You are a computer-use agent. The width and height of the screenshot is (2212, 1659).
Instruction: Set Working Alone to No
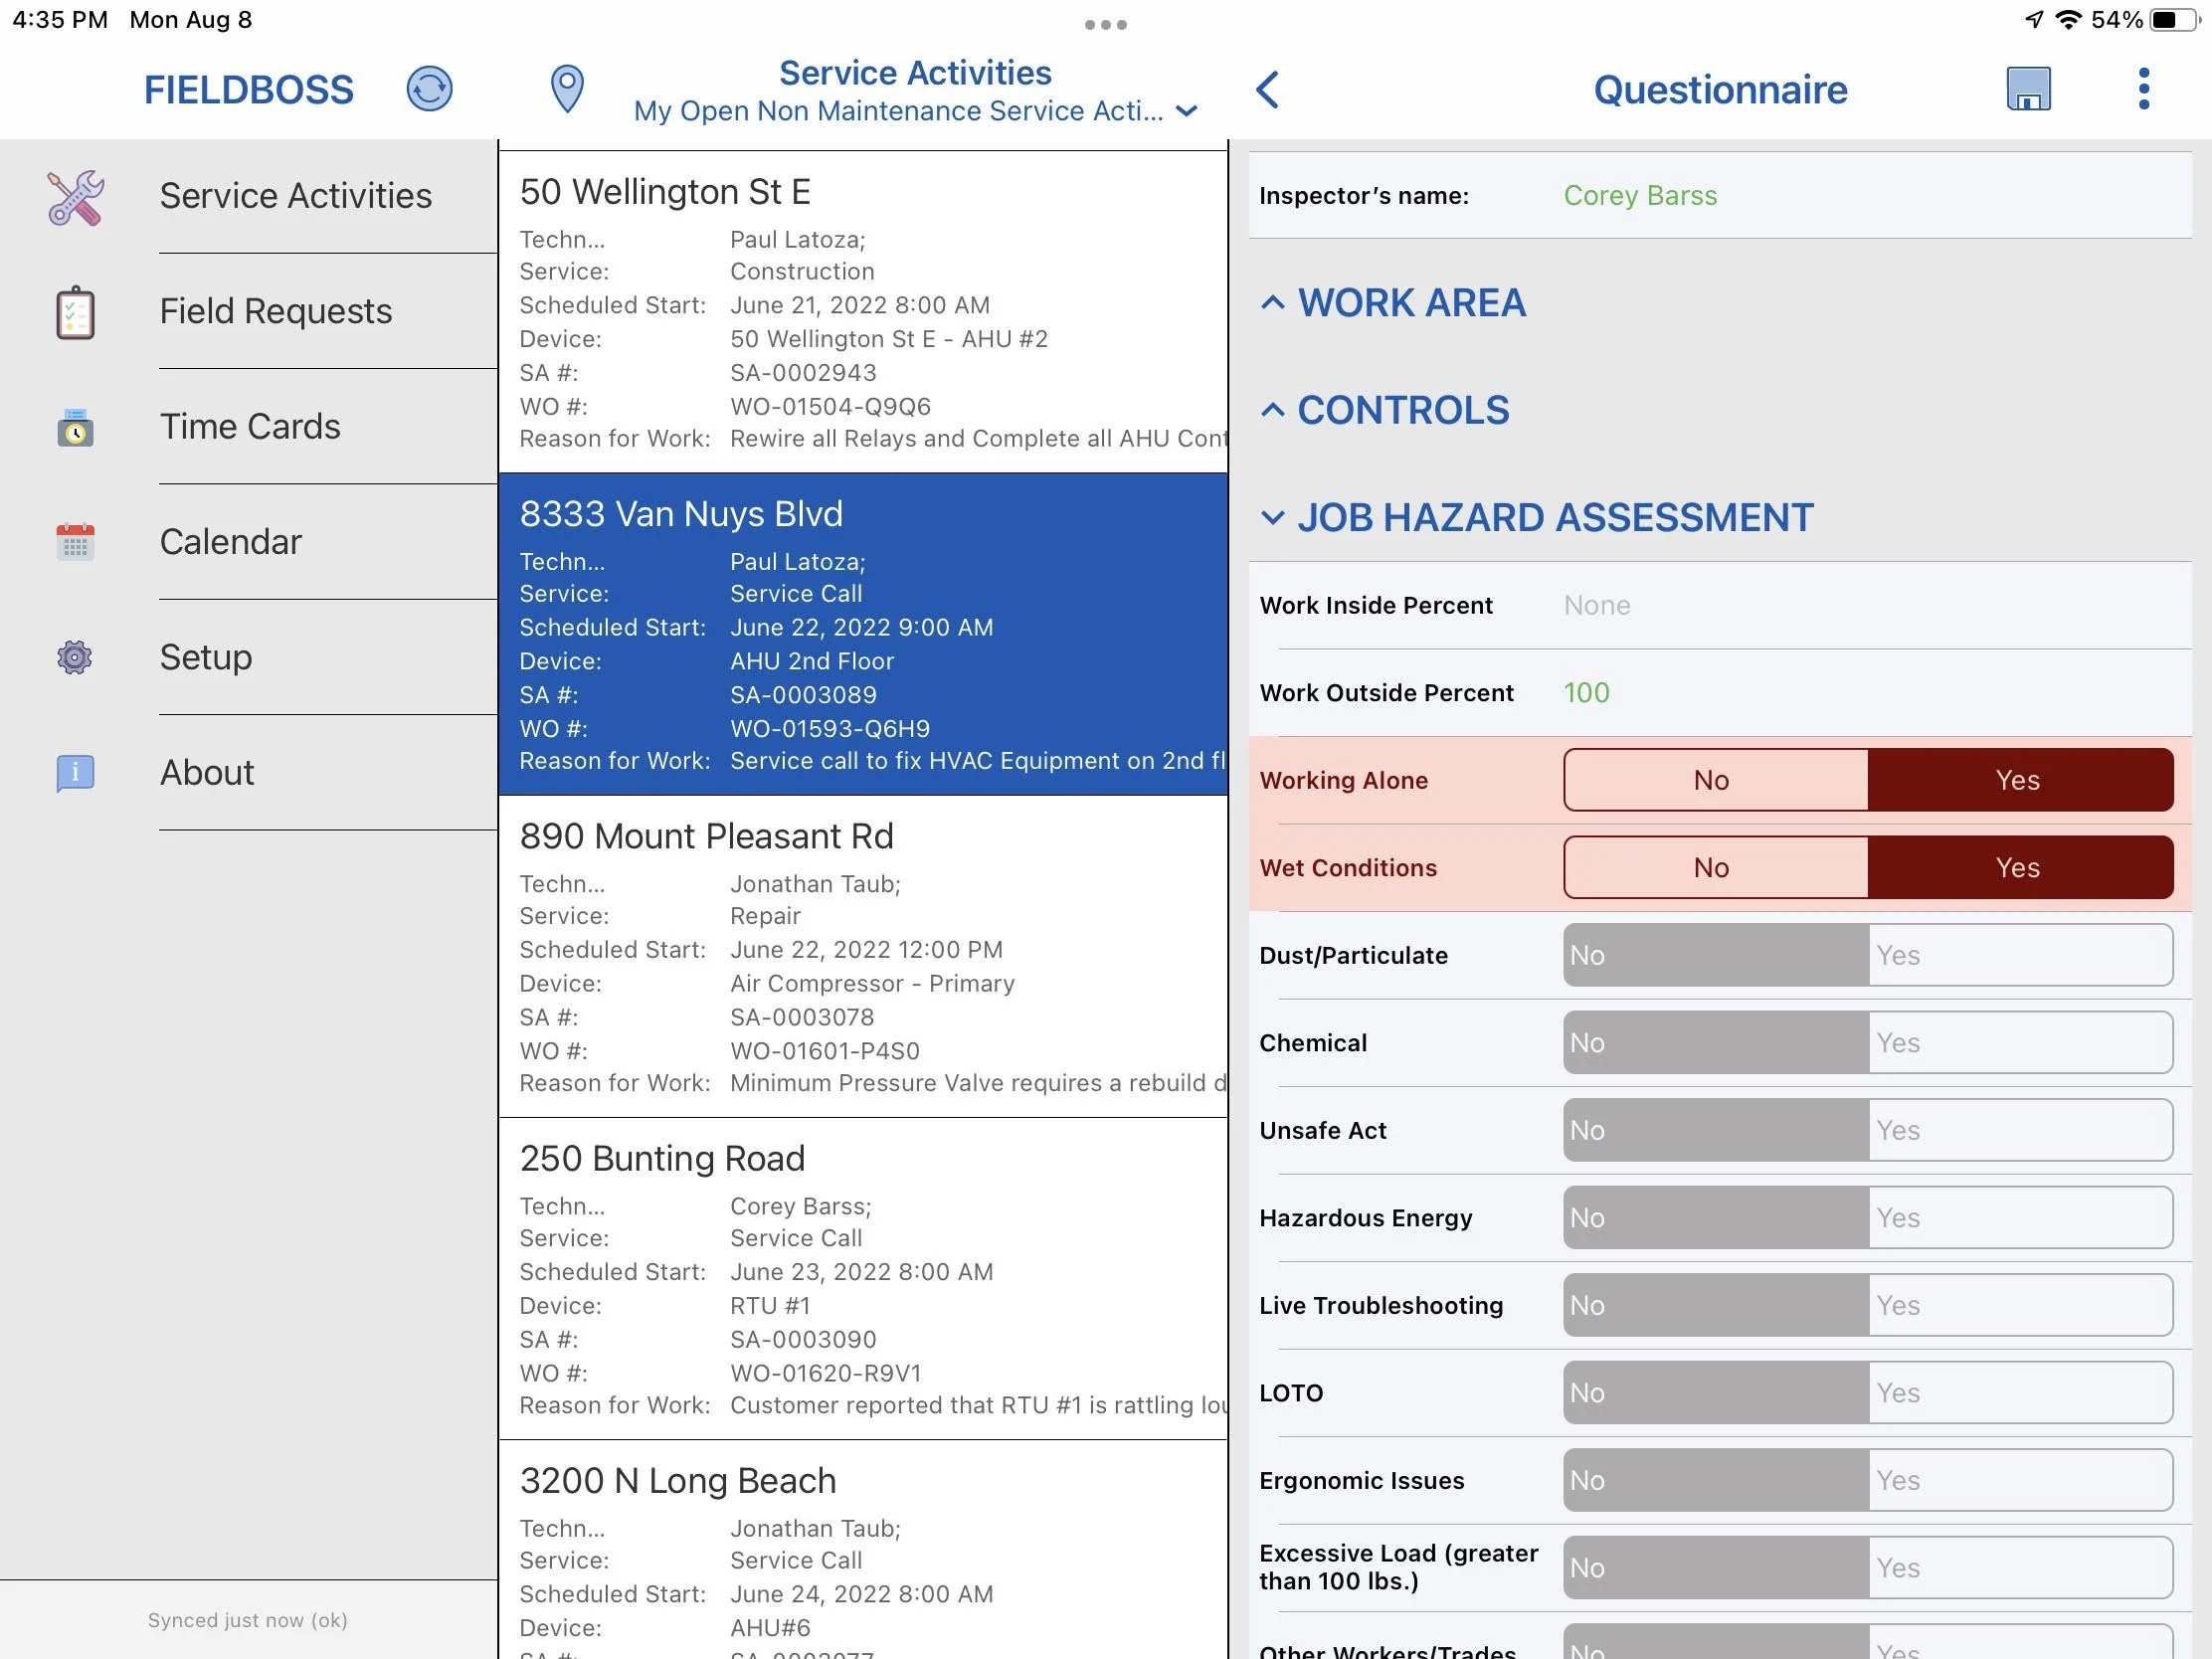(1714, 780)
